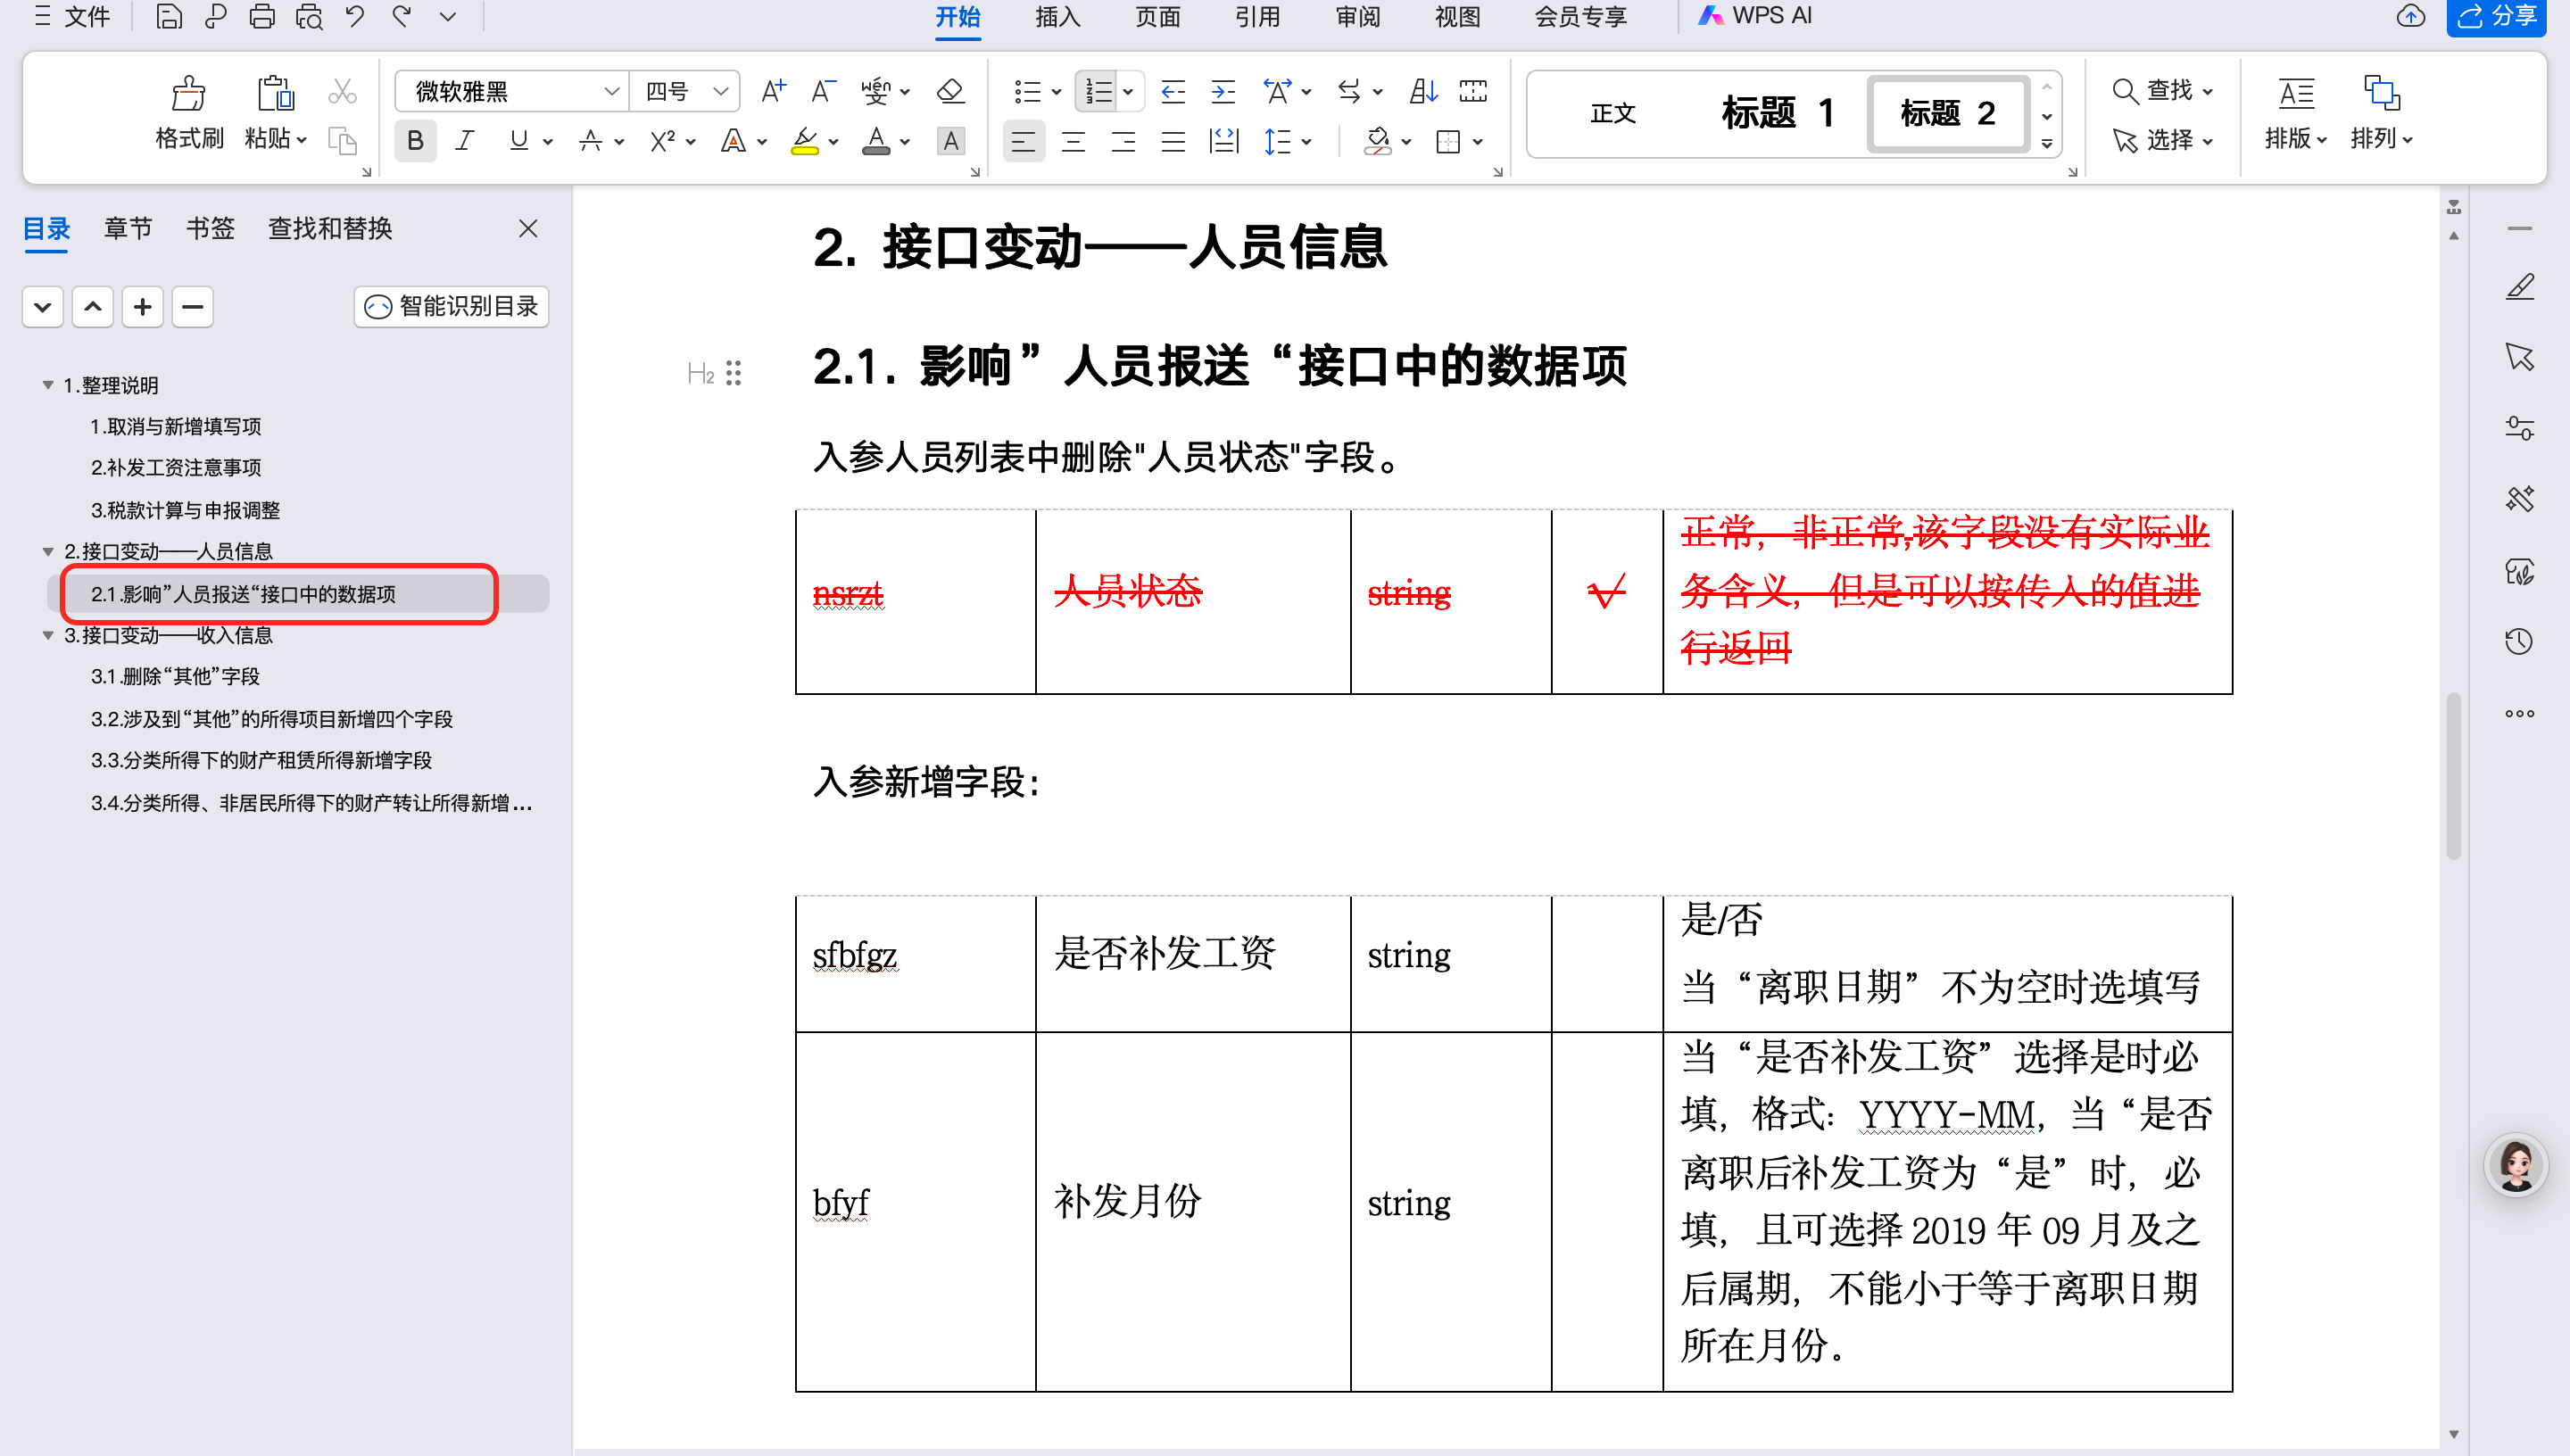The height and width of the screenshot is (1456, 2570).
Task: Click the print icon in quick access toolbar
Action: (262, 17)
